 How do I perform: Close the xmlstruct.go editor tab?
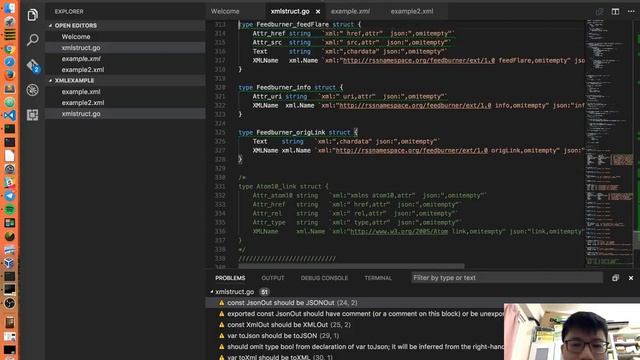[318, 11]
